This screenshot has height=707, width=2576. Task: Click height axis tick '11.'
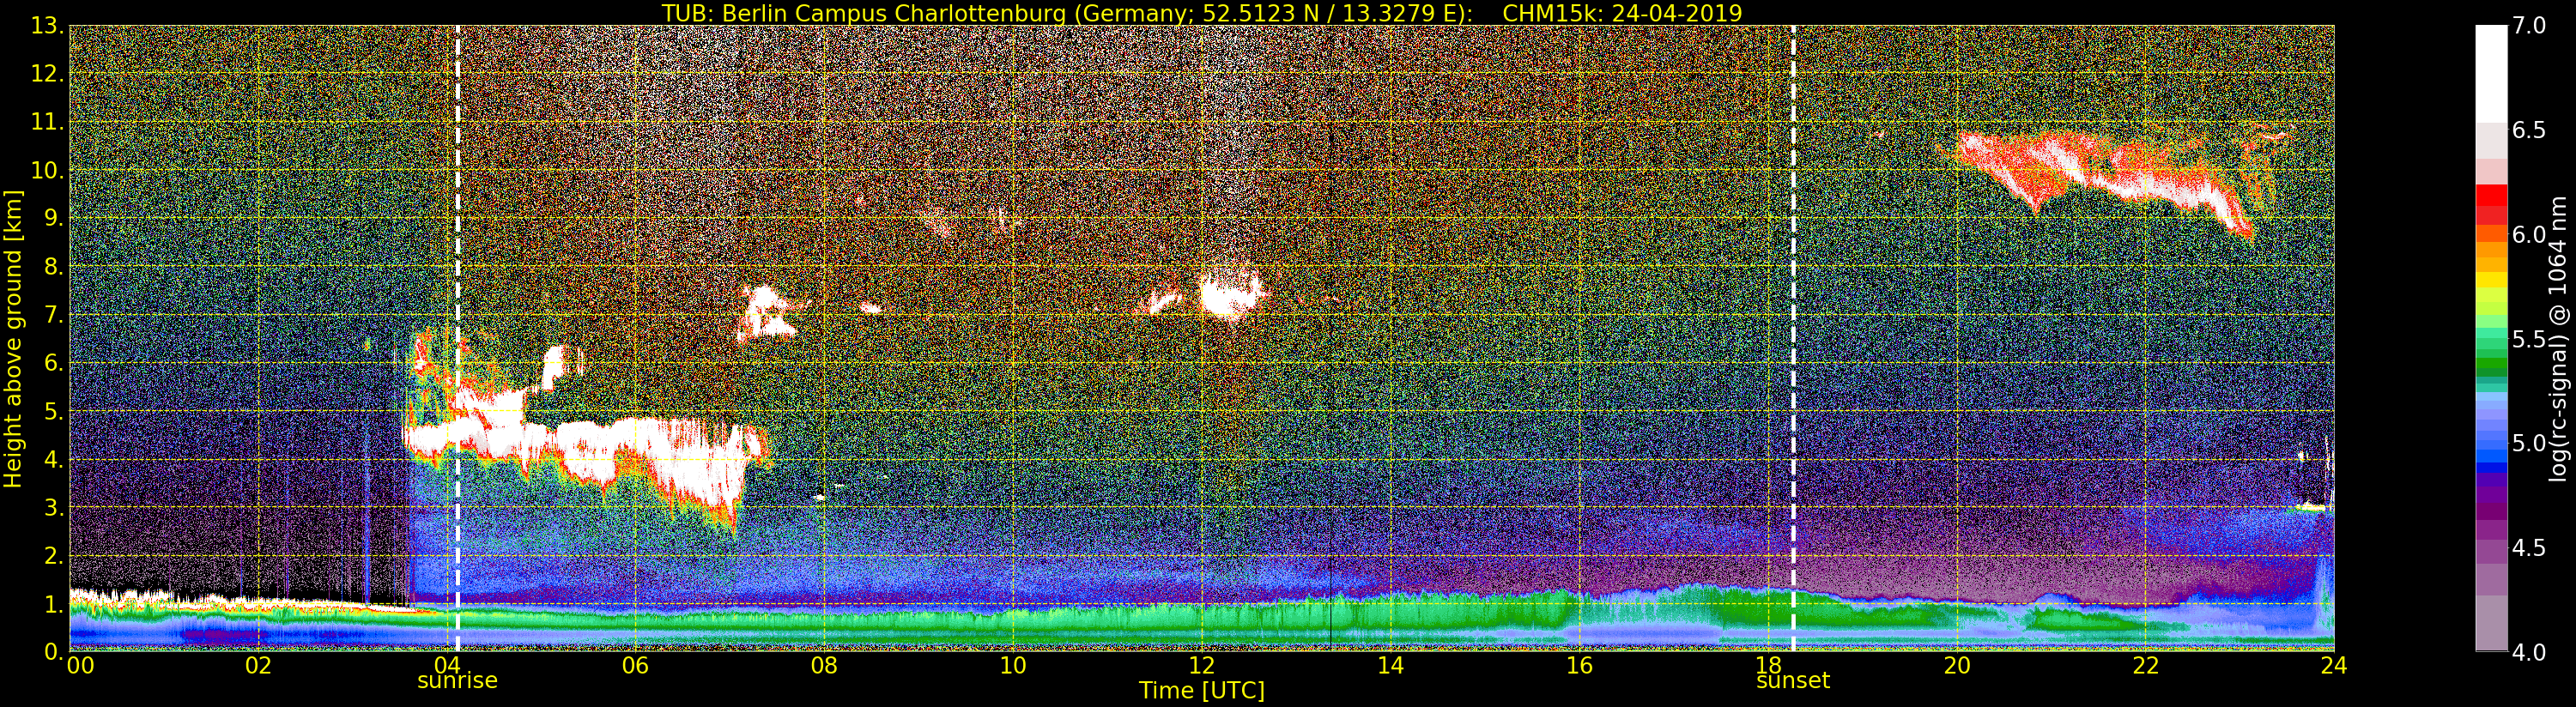(47, 122)
